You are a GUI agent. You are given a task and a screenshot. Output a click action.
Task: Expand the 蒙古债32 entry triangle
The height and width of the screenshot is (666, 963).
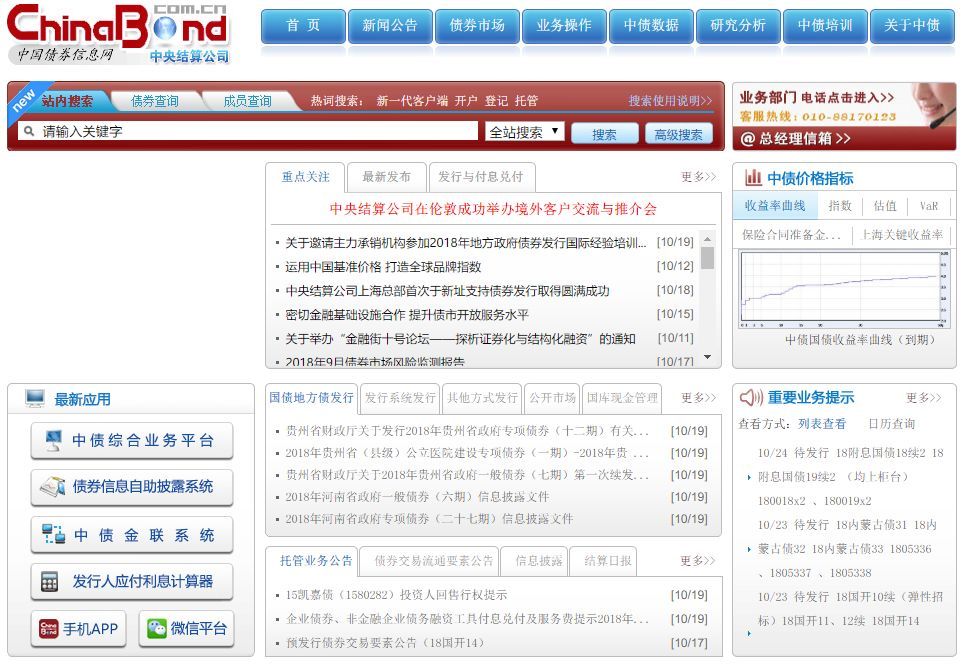(x=749, y=549)
